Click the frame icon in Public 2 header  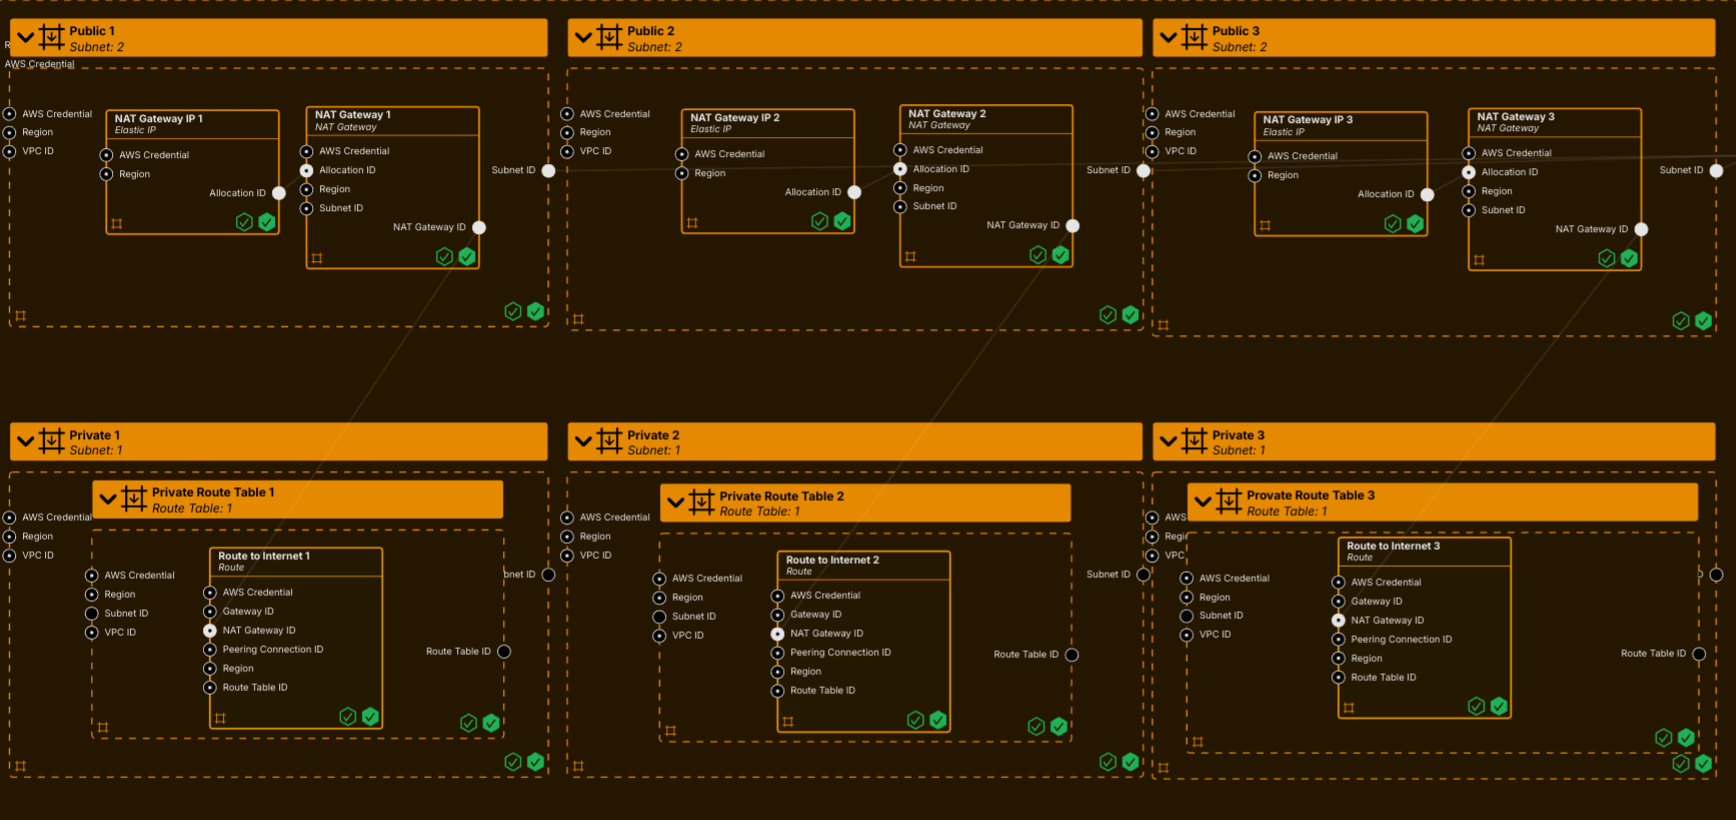click(x=609, y=38)
